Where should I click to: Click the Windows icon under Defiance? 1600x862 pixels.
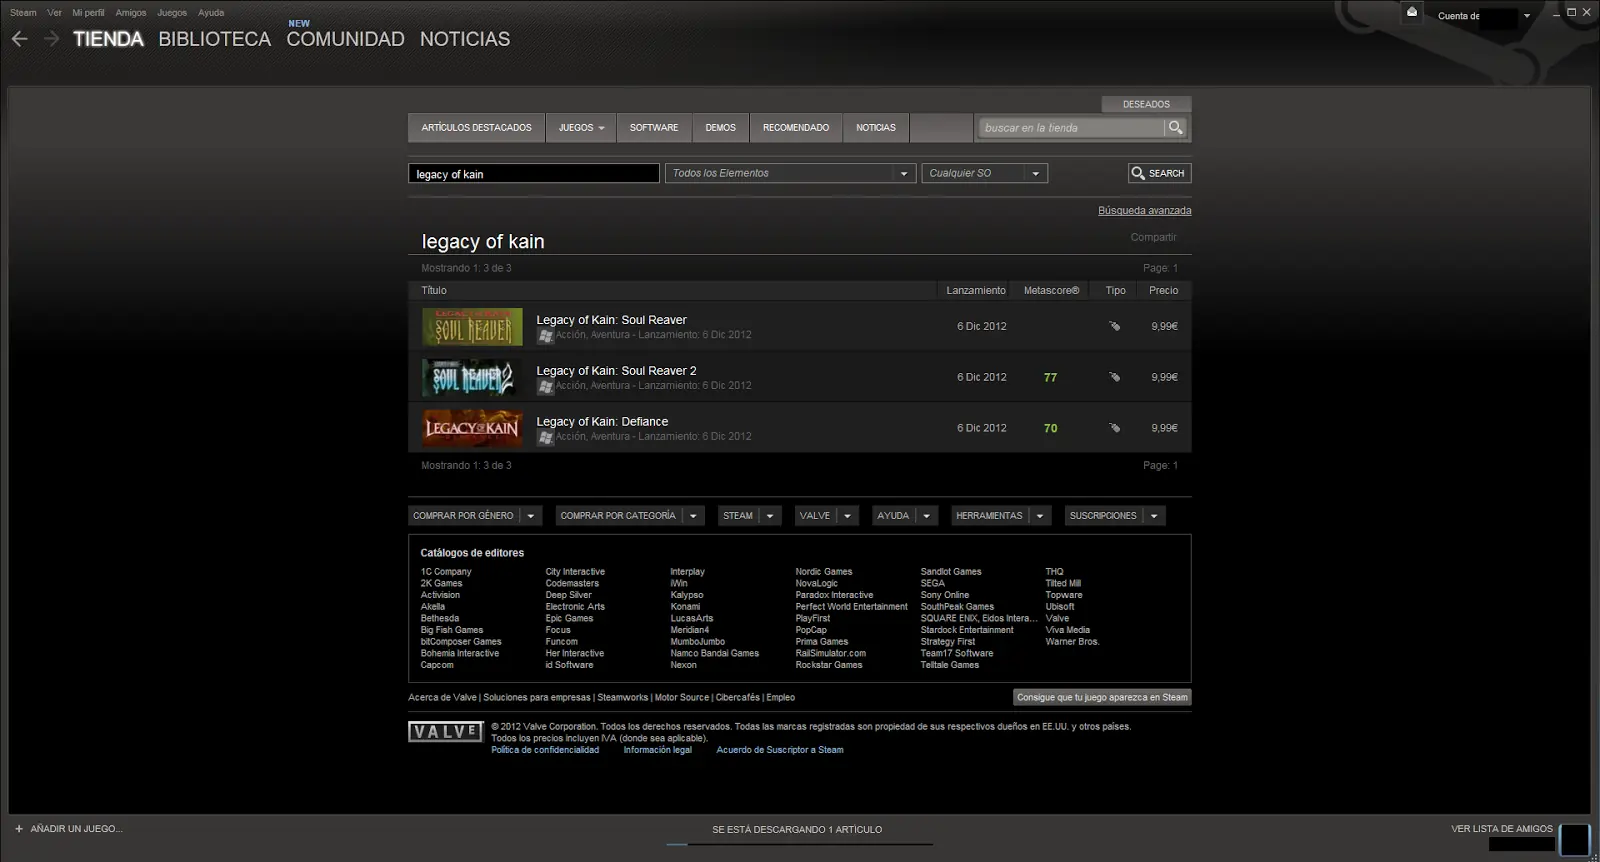point(545,438)
